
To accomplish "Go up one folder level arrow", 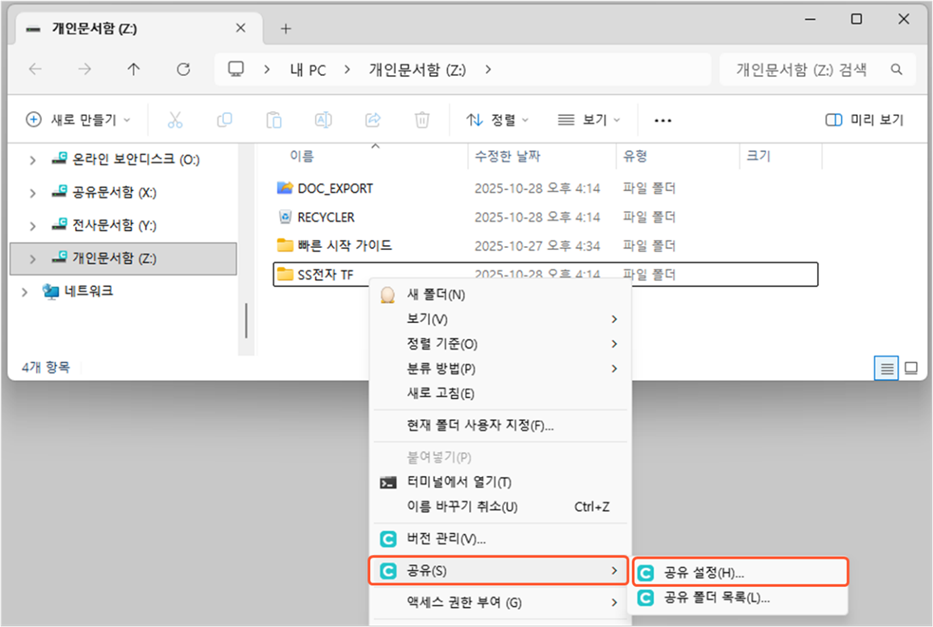I will coord(134,69).
